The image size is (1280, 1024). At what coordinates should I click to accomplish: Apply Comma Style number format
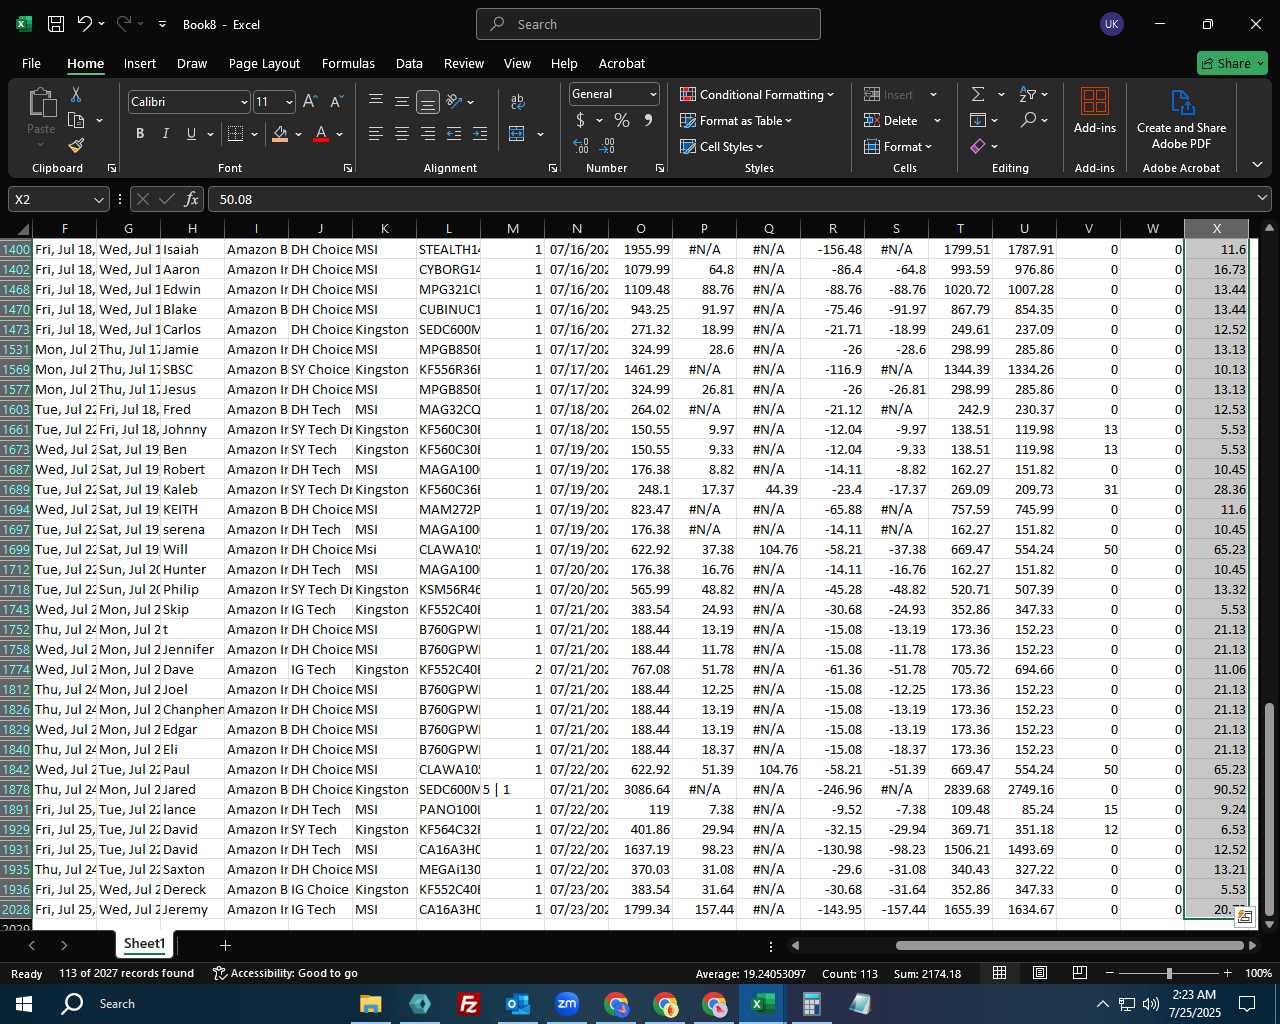tap(648, 120)
